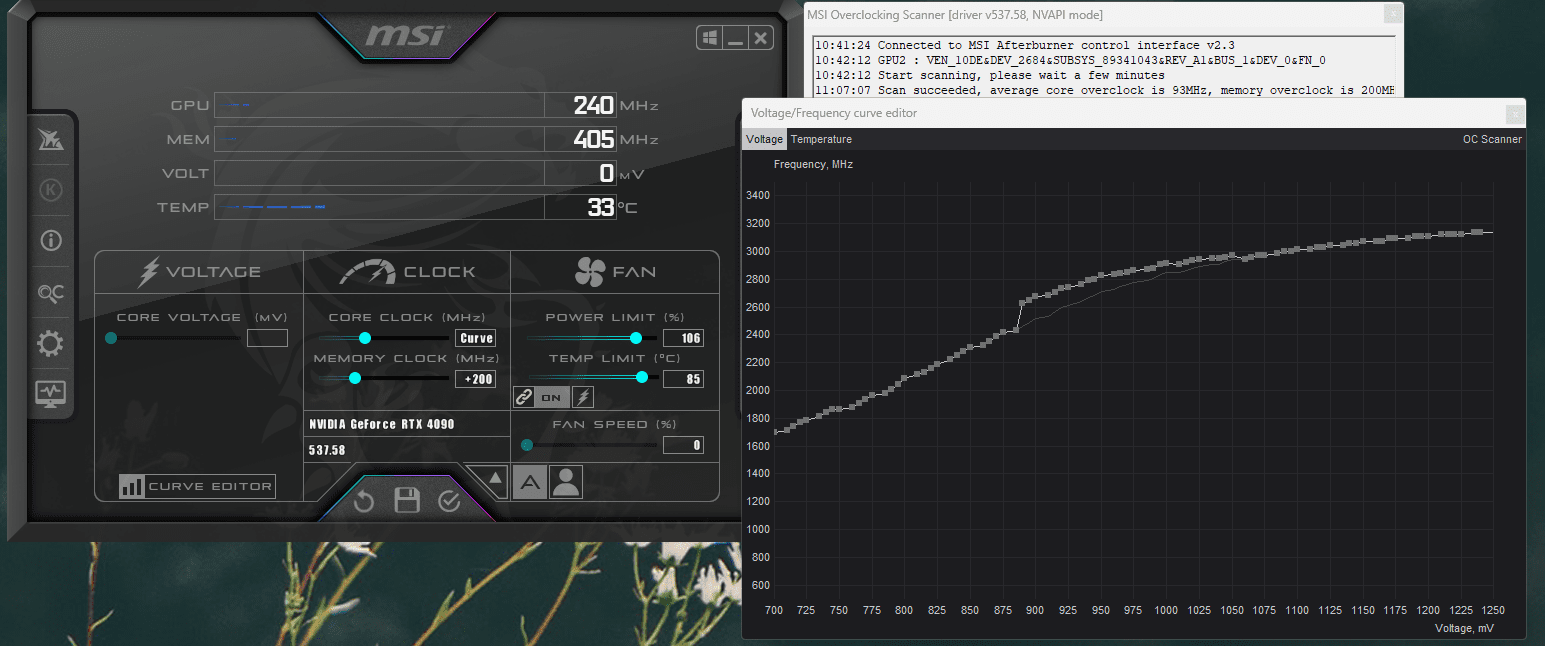Click the MEM 405 MHz readout

click(x=594, y=139)
